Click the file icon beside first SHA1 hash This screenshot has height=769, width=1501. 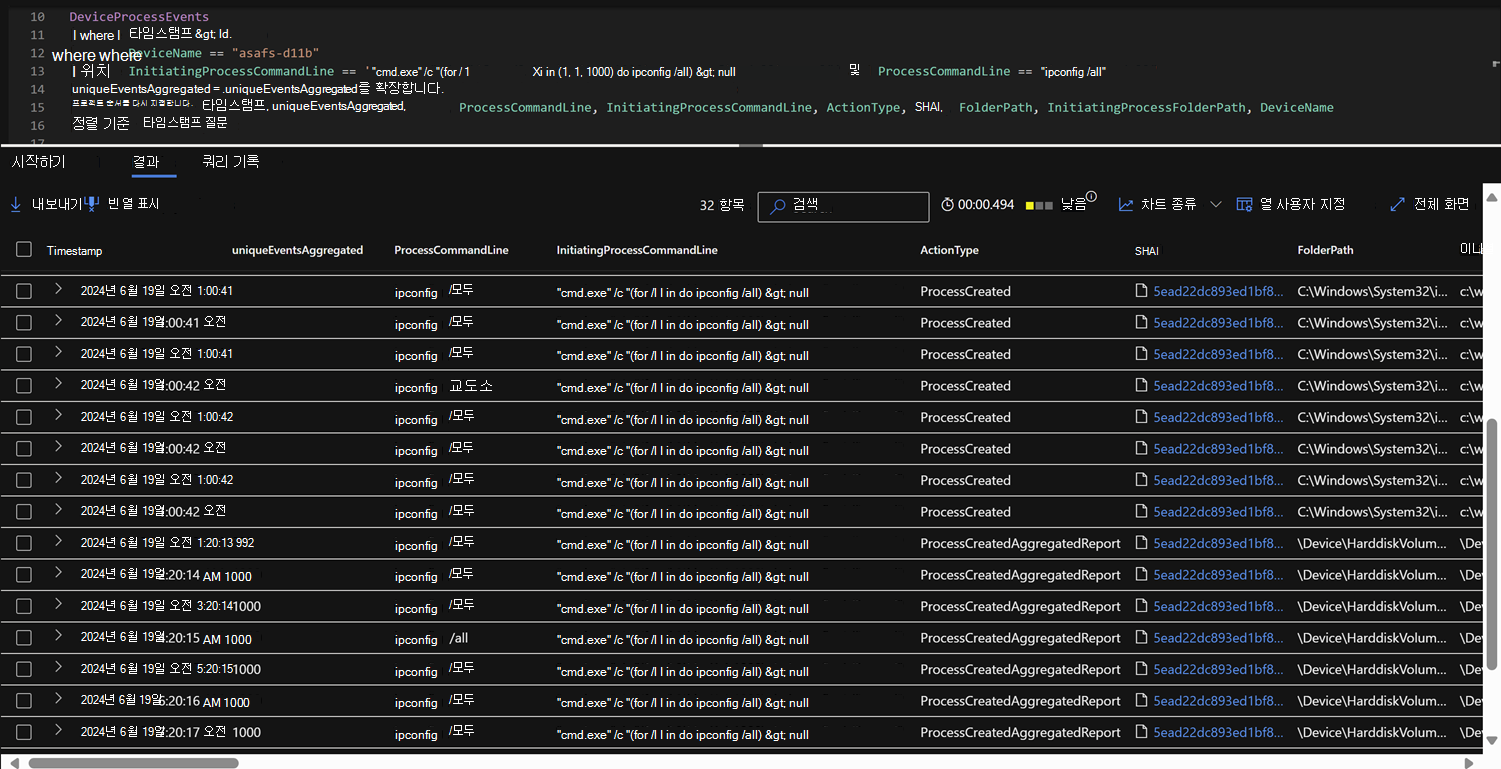[1141, 292]
